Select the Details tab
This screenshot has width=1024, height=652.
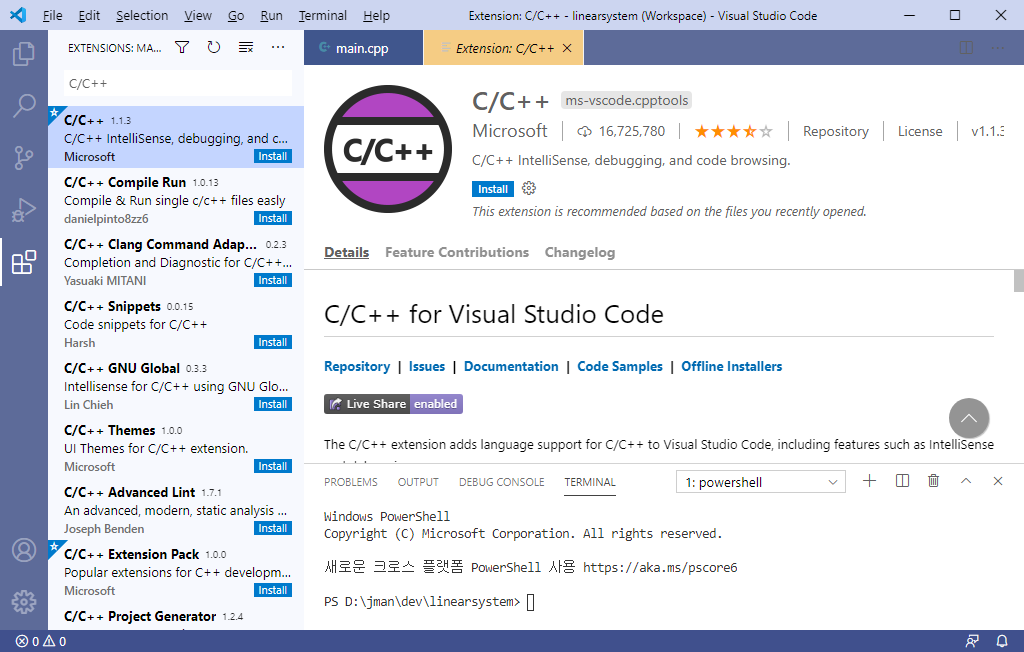coord(346,252)
